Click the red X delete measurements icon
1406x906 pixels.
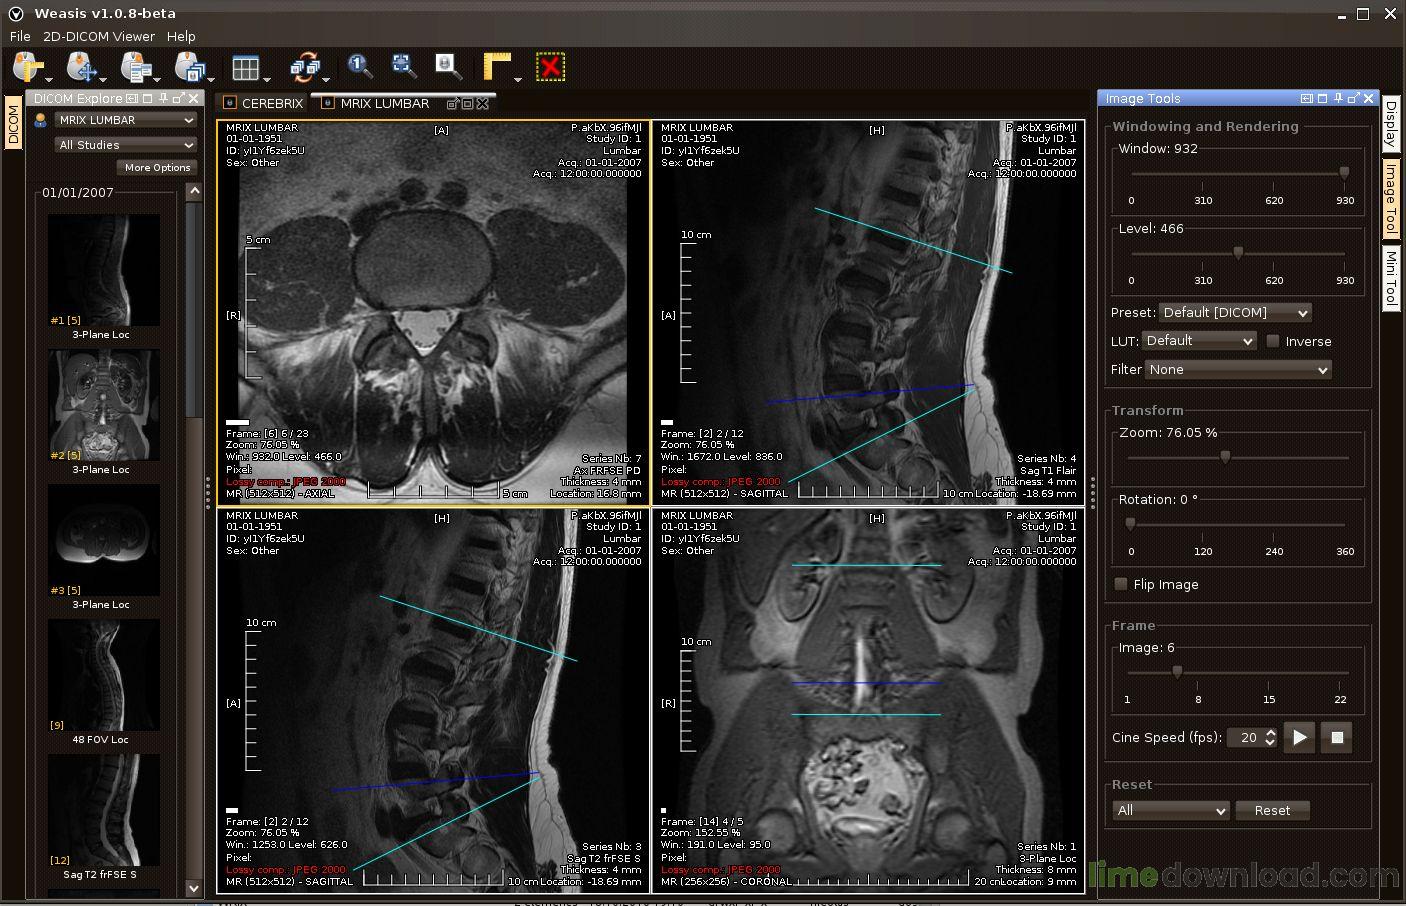coord(550,67)
